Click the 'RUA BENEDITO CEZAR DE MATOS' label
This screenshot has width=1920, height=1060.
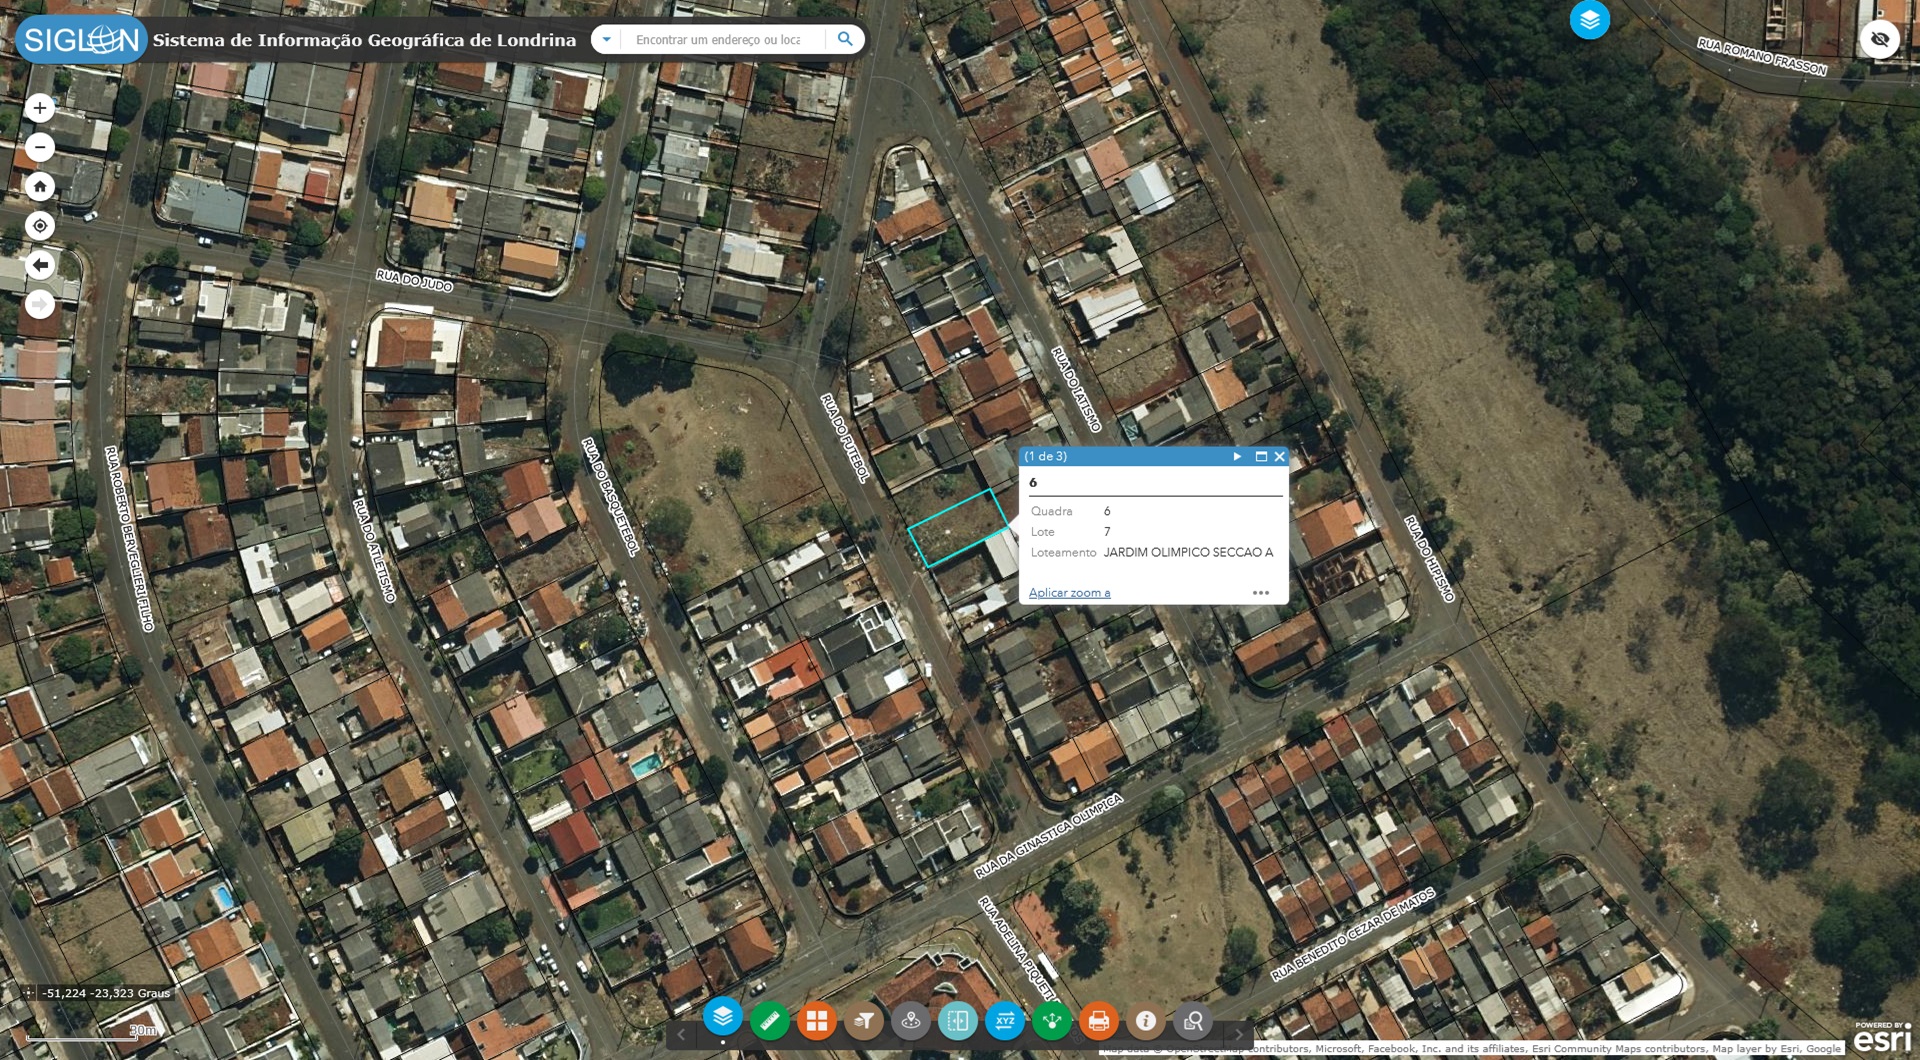click(x=1353, y=933)
